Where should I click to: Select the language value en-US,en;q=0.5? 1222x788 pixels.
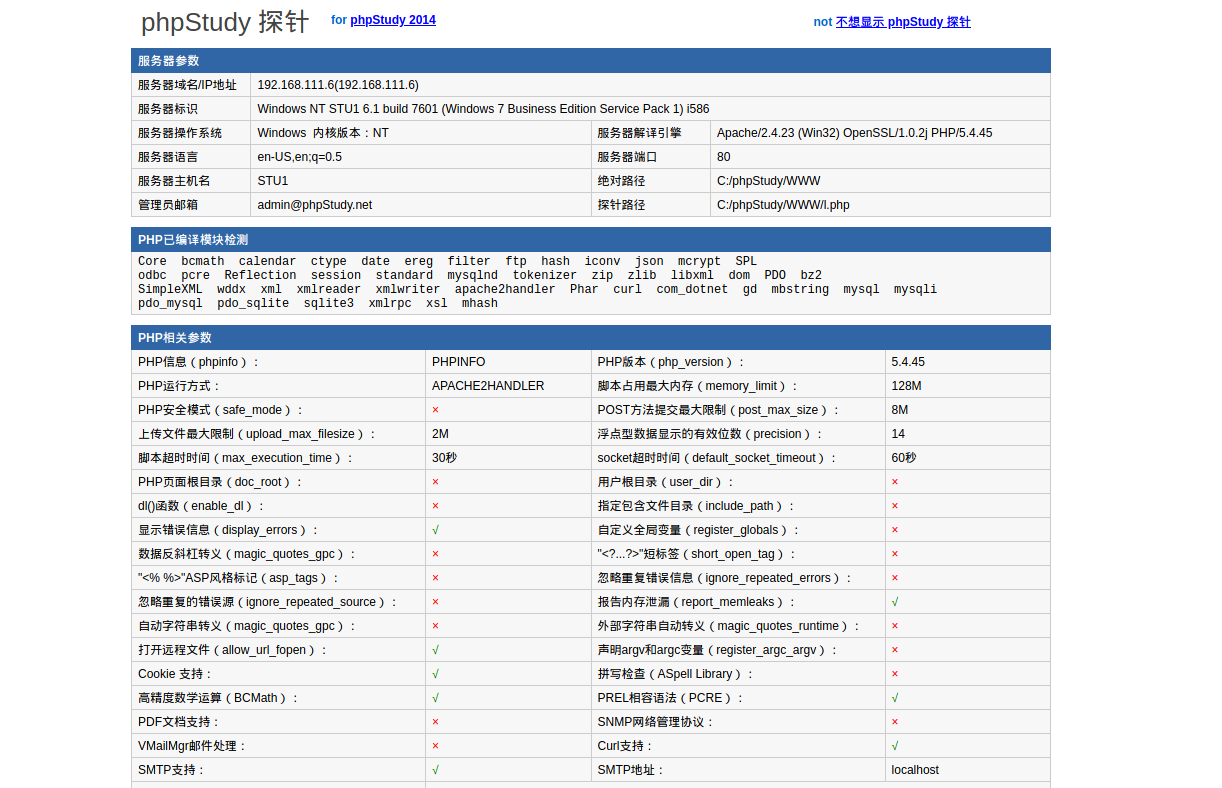click(300, 157)
